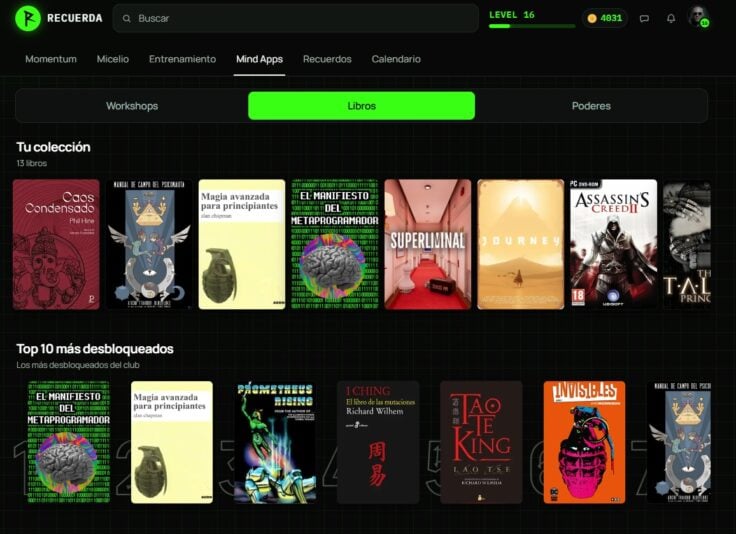
Task: Open the Invisibles comic cover
Action: (584, 442)
